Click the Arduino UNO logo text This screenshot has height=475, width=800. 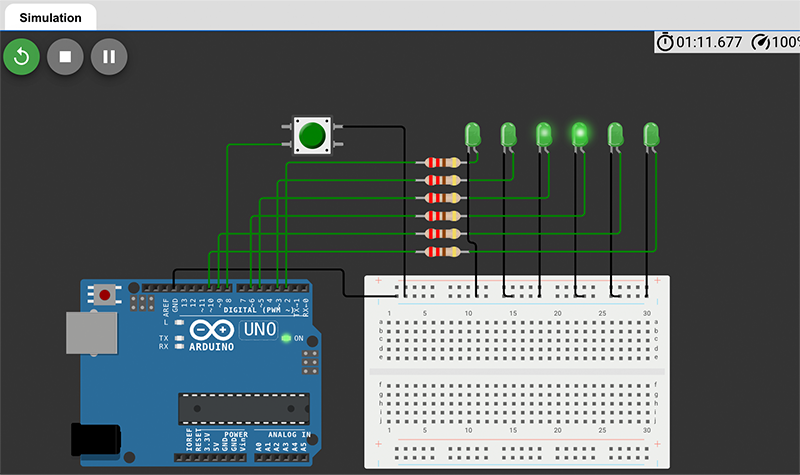coord(260,330)
